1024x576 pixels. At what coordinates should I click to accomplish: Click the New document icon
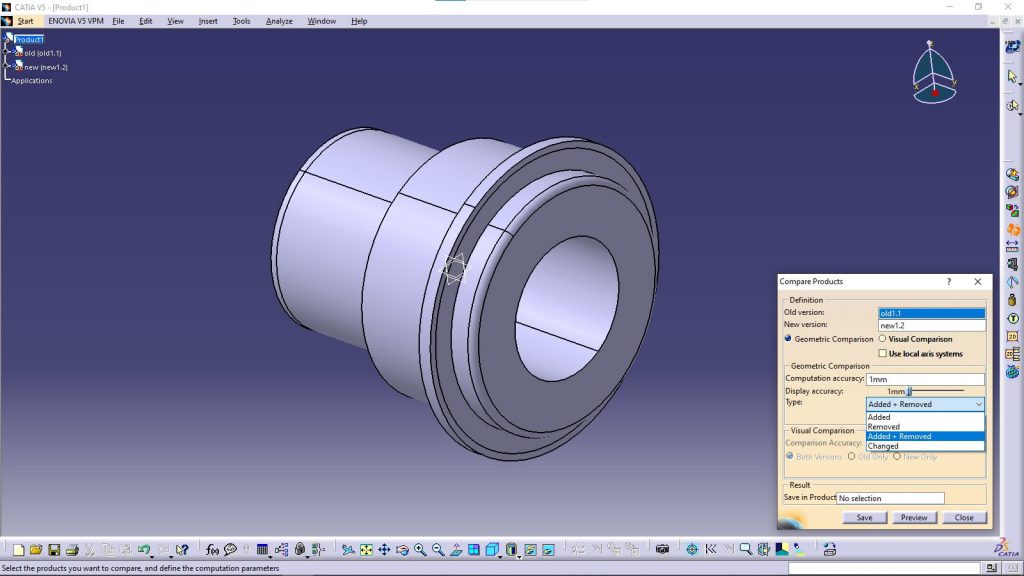[x=18, y=550]
